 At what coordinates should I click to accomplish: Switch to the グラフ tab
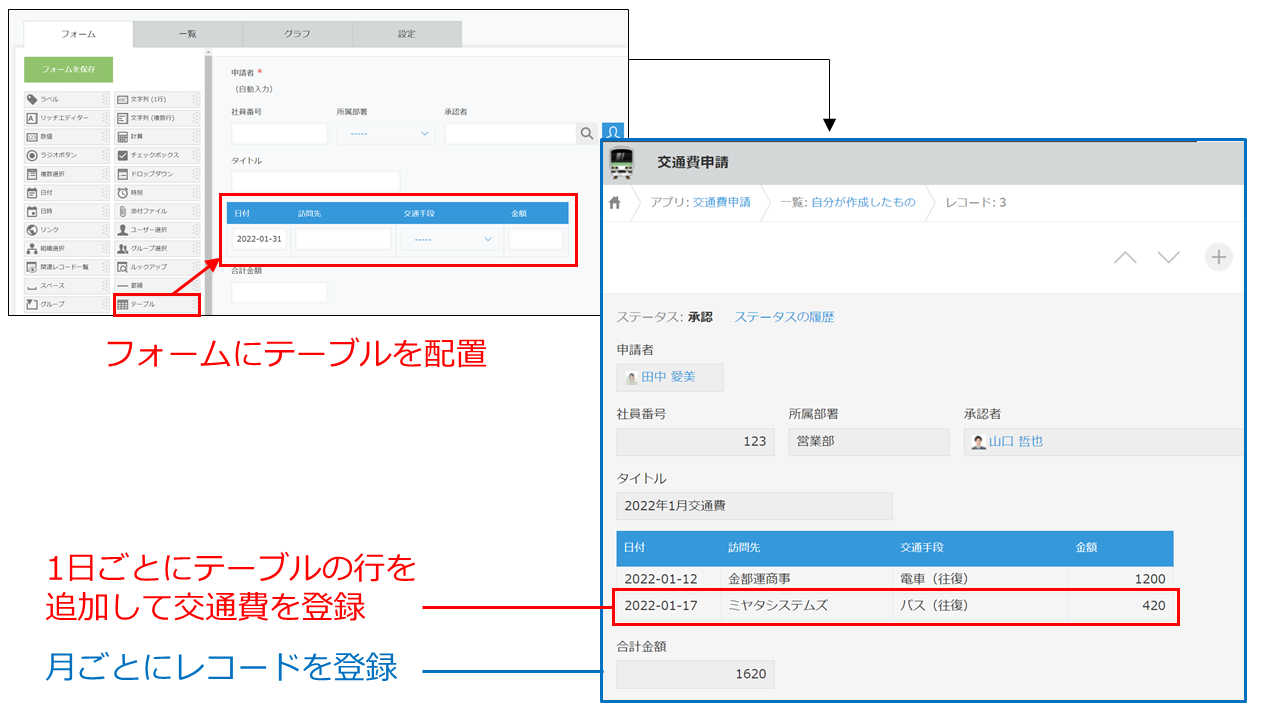pos(296,33)
